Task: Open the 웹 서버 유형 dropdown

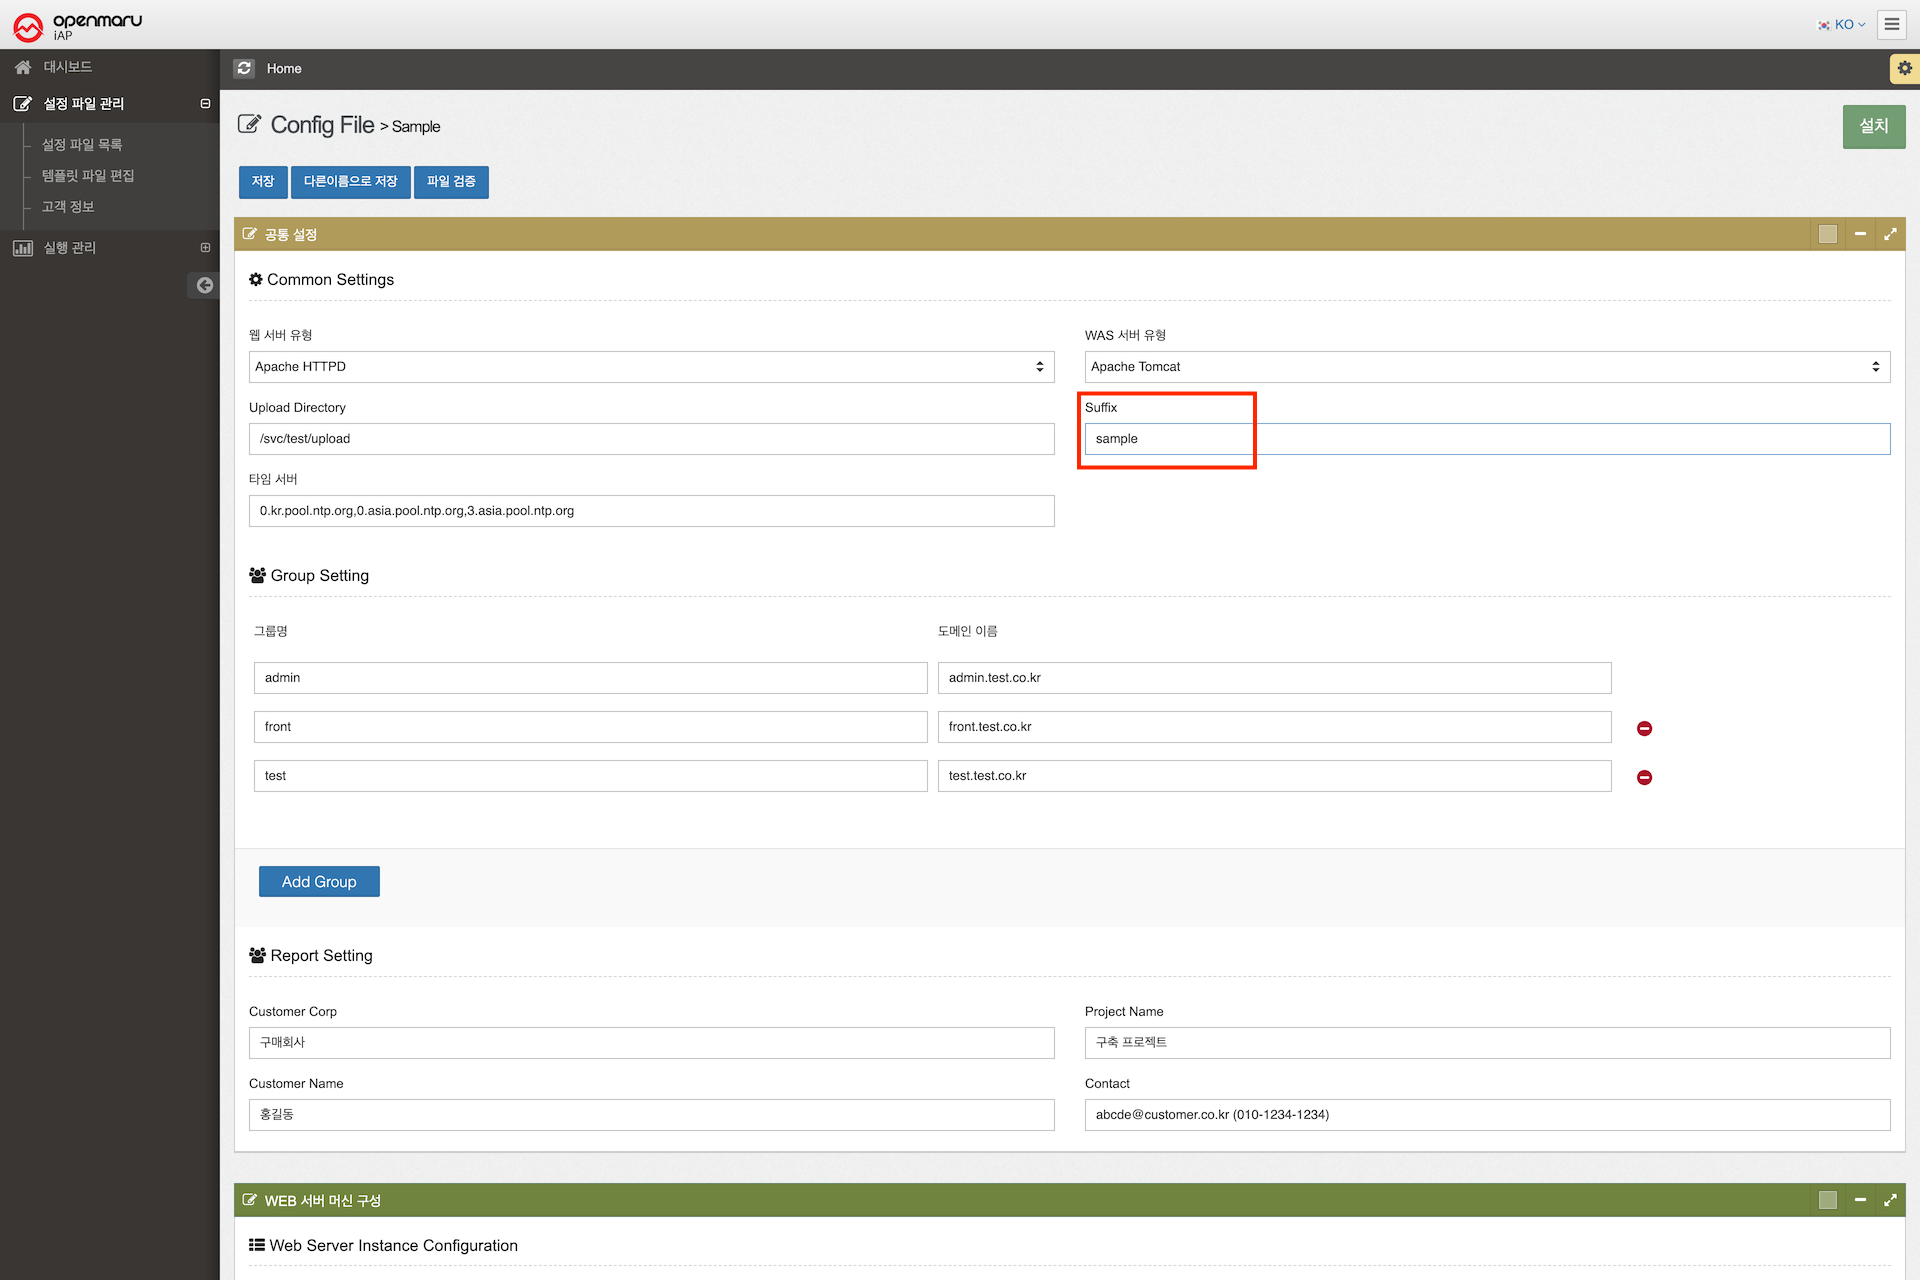Action: [651, 367]
